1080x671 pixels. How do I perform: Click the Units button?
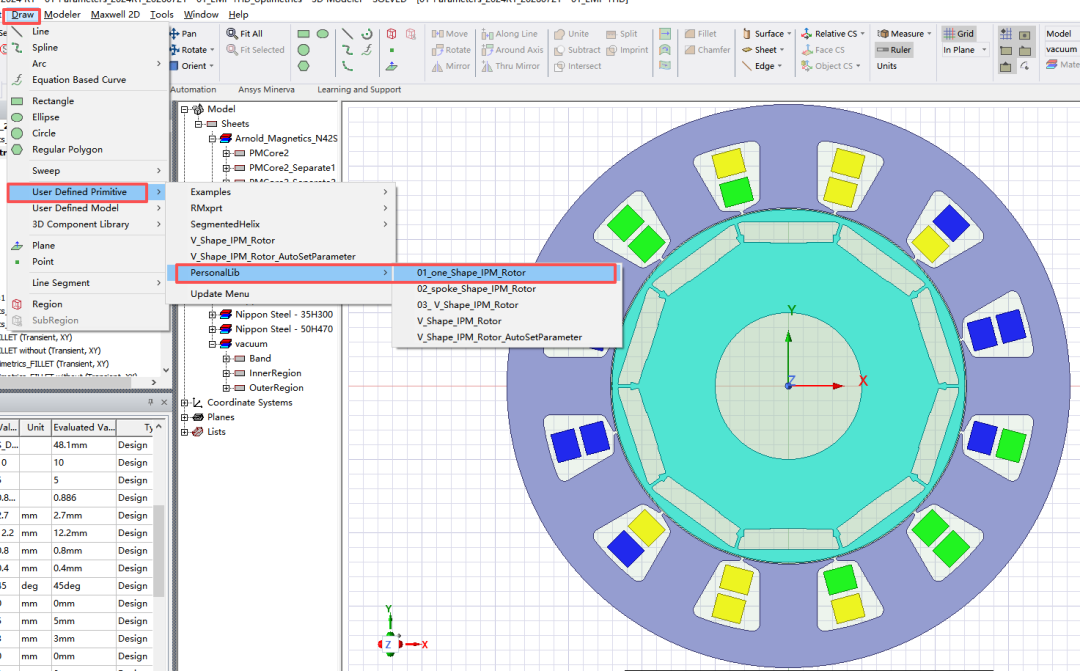coord(886,66)
